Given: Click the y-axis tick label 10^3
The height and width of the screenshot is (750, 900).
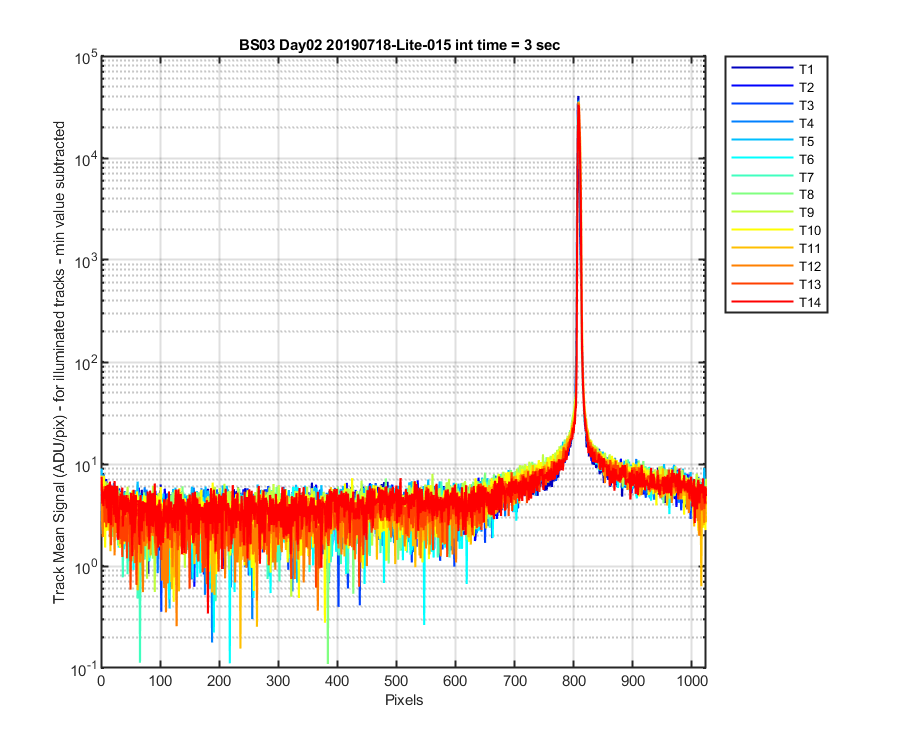Looking at the screenshot, I should pos(86,261).
